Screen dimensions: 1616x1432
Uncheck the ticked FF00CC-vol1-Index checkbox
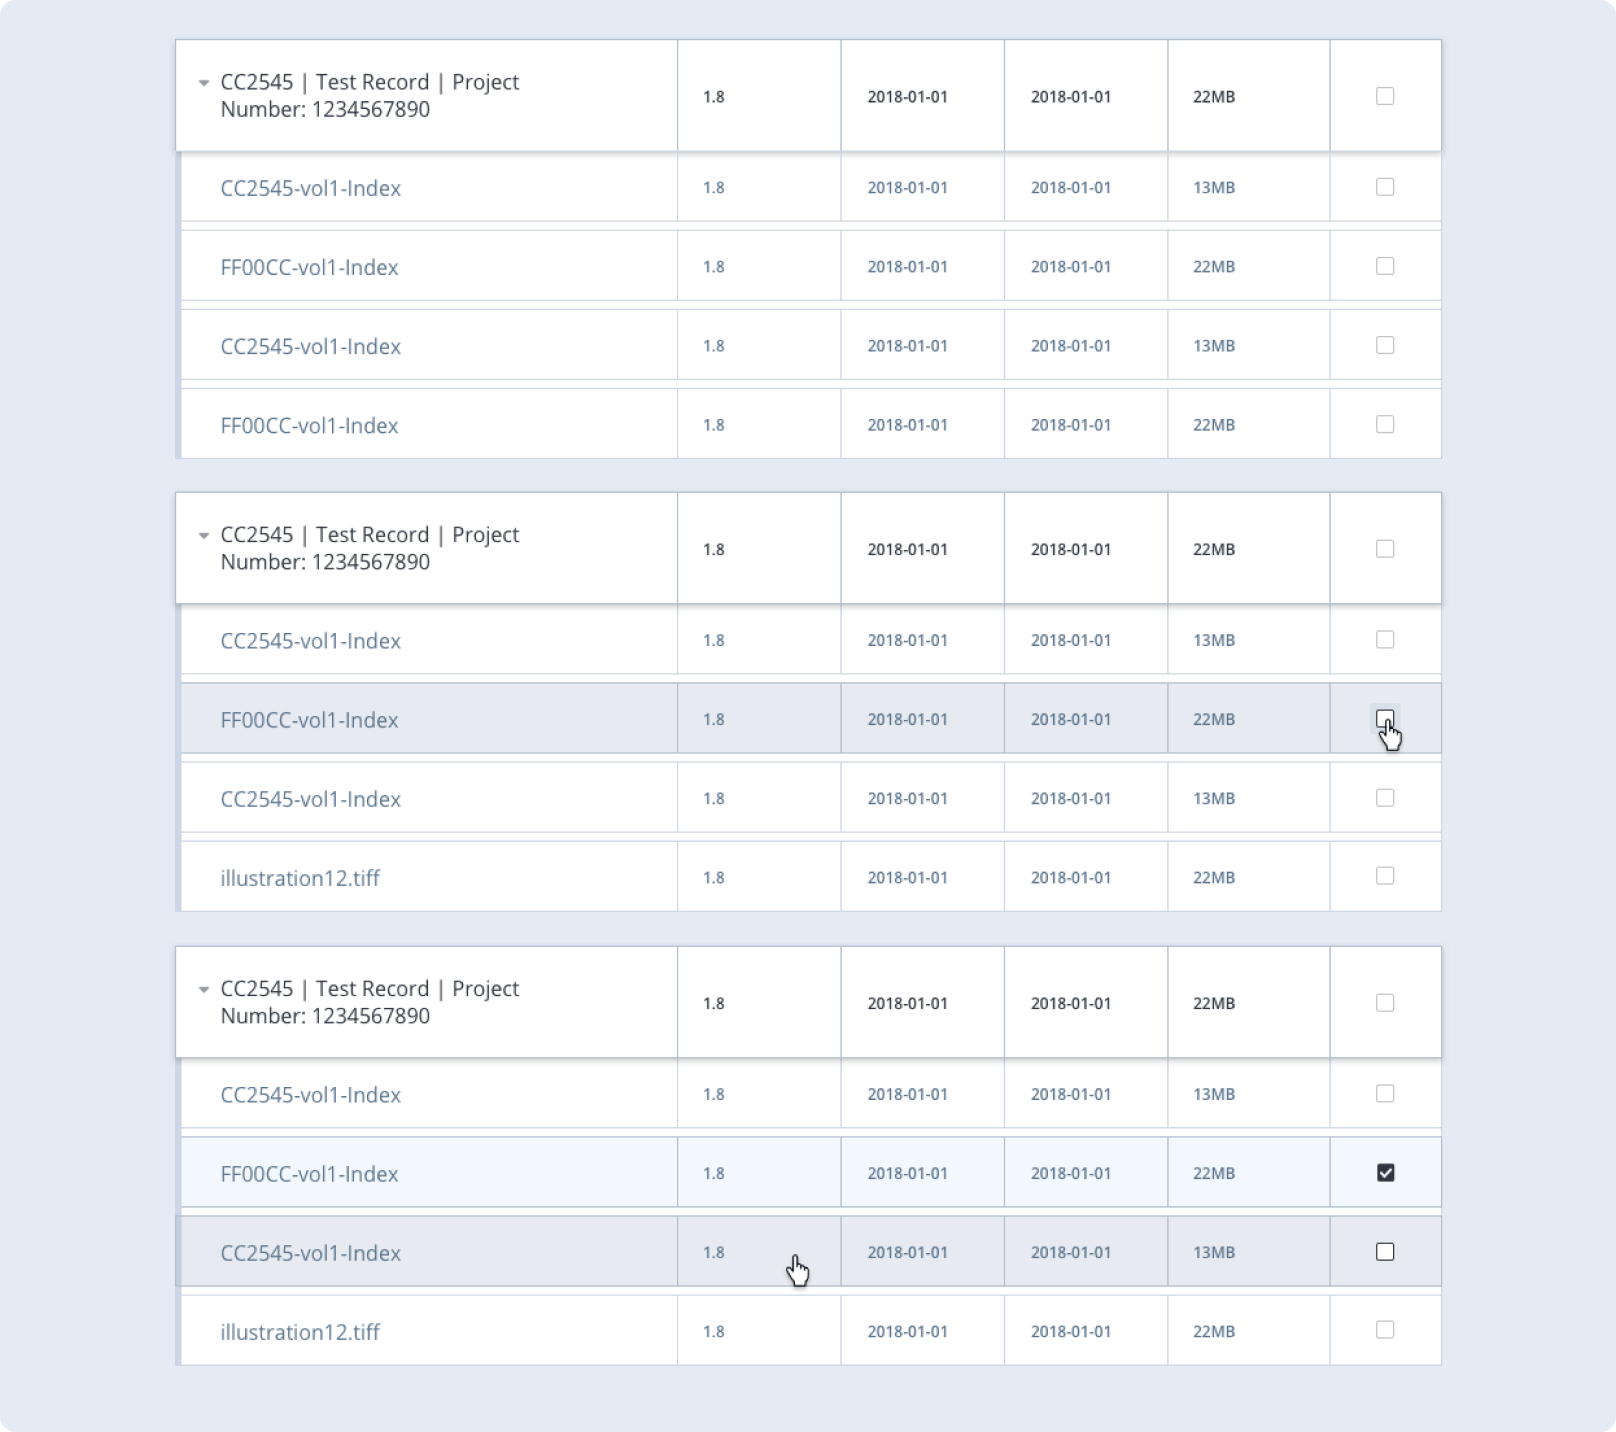1385,1172
